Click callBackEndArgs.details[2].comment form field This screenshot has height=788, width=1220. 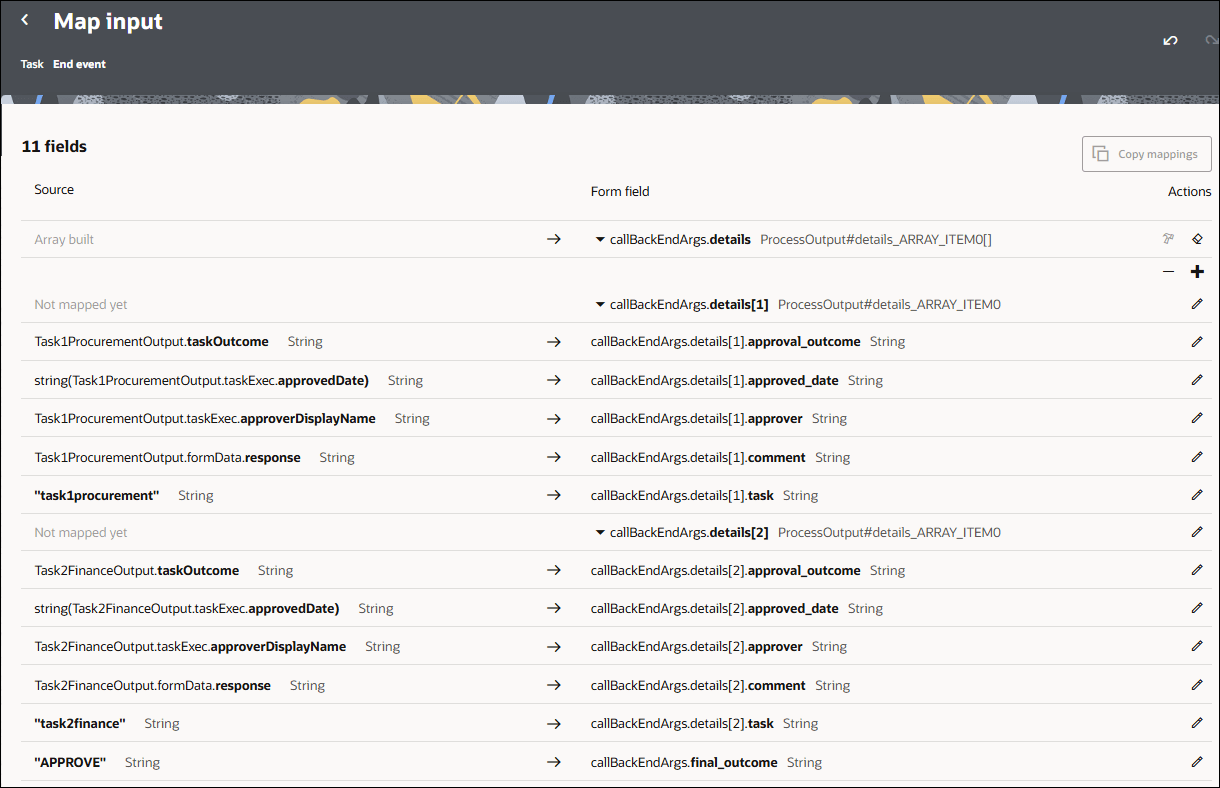pos(698,685)
